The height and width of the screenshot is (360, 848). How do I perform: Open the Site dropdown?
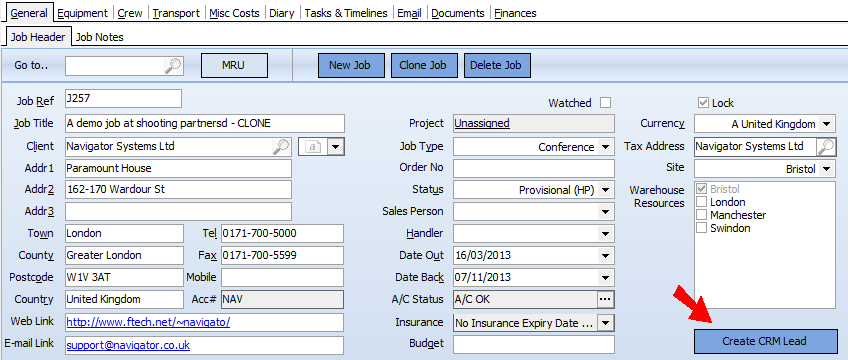[826, 169]
